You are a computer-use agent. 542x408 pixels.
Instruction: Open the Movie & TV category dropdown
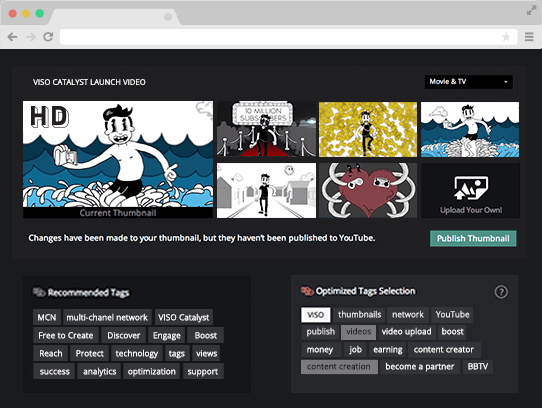click(468, 82)
